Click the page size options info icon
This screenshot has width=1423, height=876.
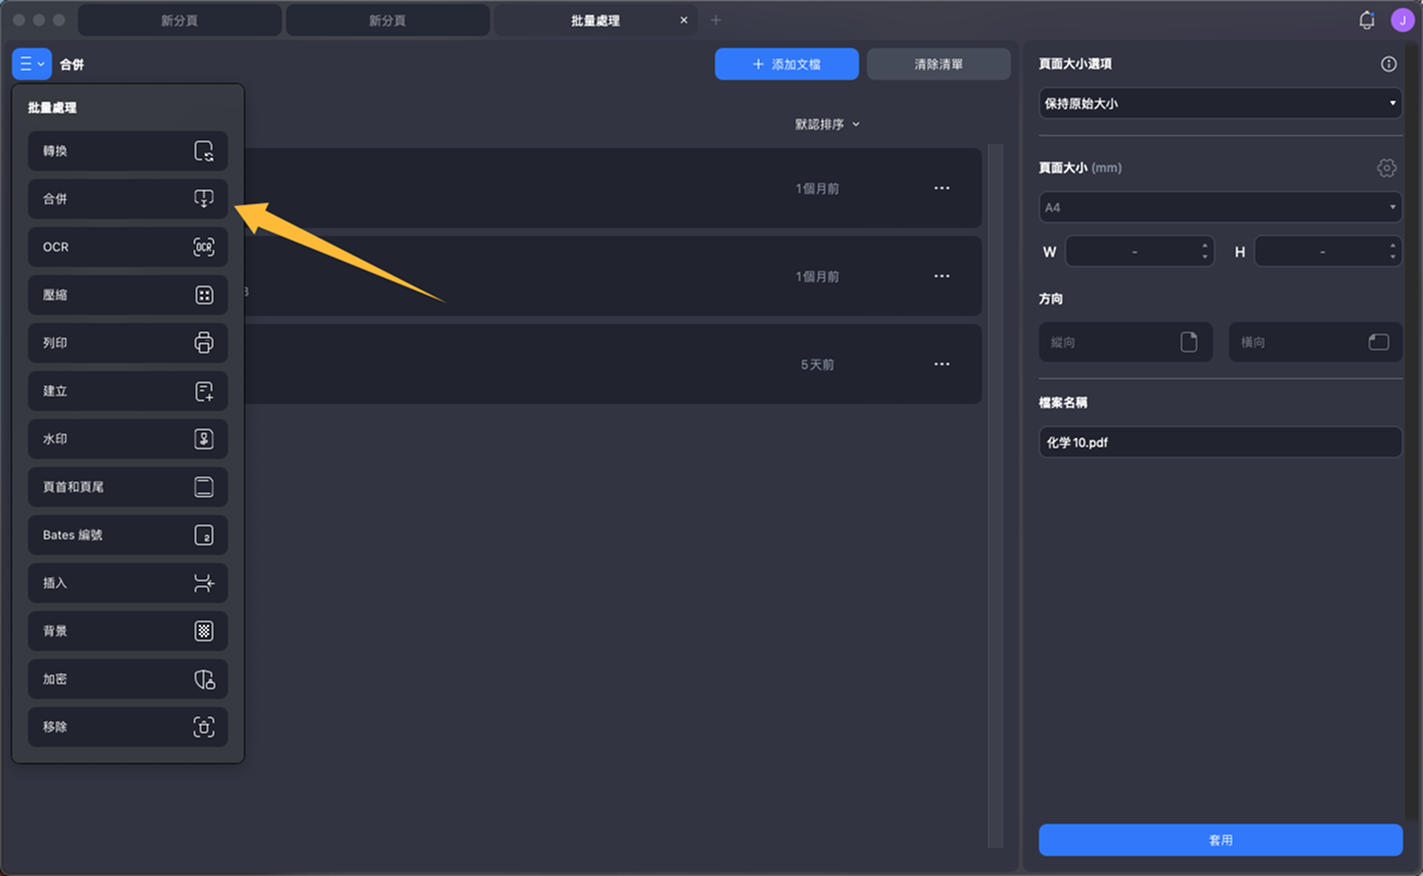click(1389, 64)
